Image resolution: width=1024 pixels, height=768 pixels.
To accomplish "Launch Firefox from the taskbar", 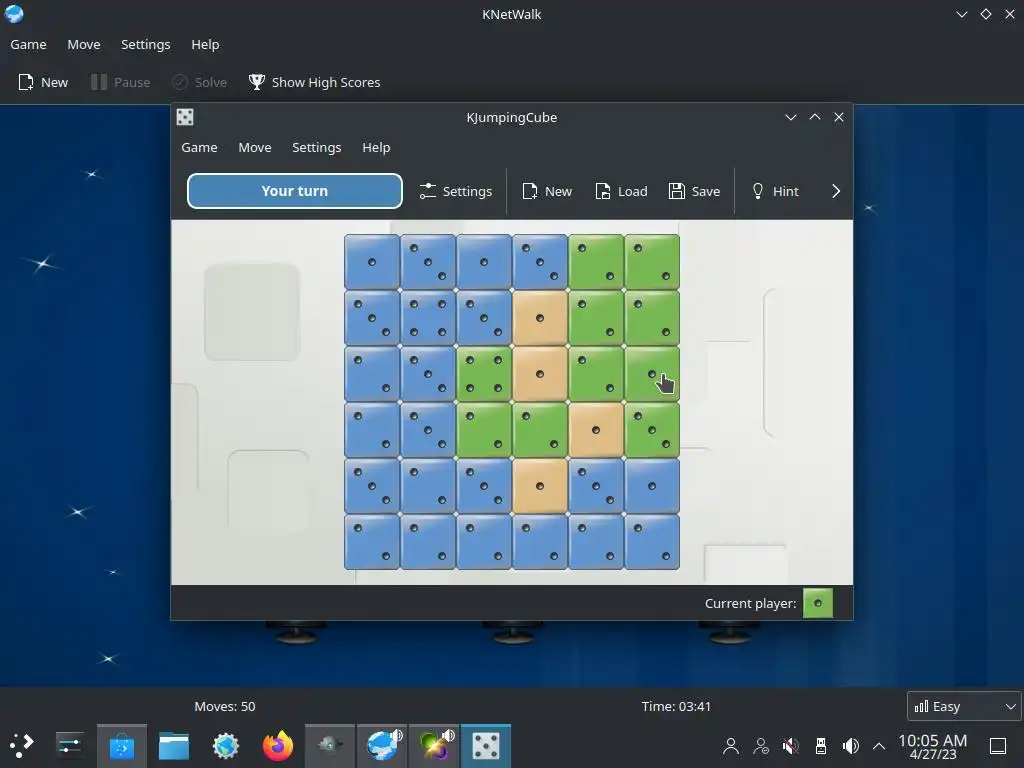I will tap(278, 745).
